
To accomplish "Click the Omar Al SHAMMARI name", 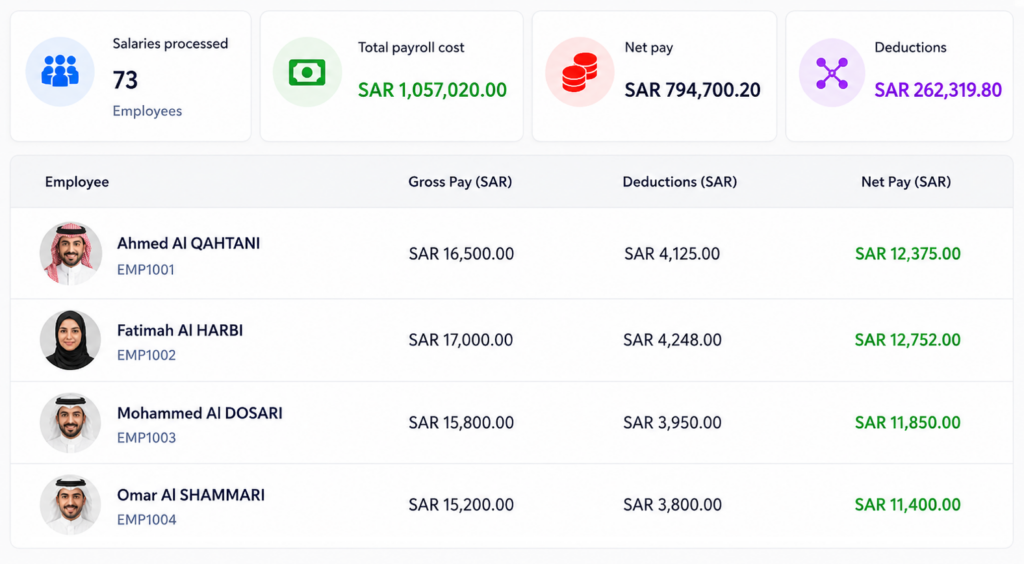I will (191, 495).
